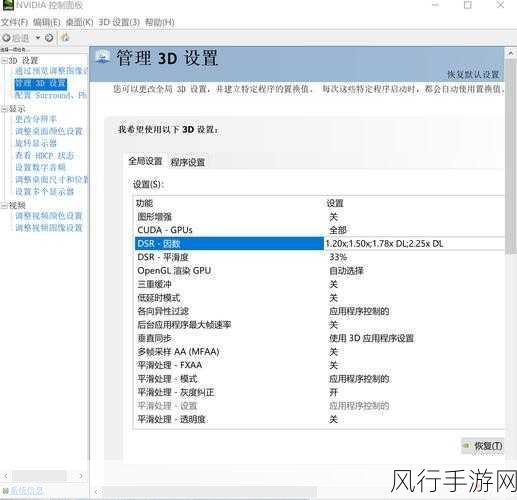Click the main pane vertical scrollbar thumb
The image size is (517, 500).
(510, 157)
